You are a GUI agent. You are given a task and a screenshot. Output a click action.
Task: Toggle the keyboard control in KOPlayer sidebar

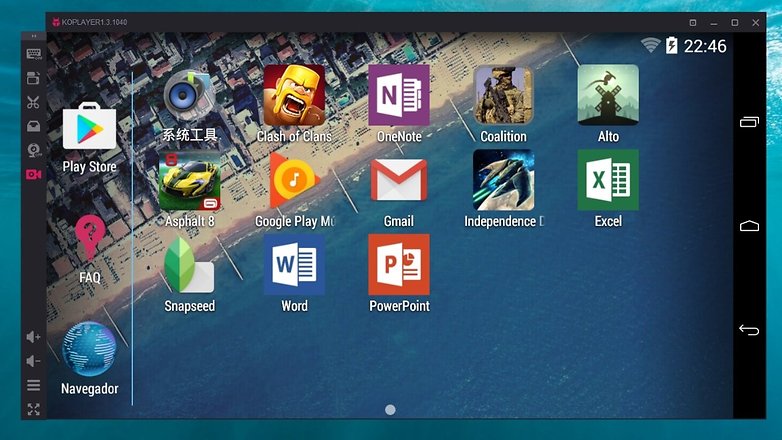tap(34, 54)
